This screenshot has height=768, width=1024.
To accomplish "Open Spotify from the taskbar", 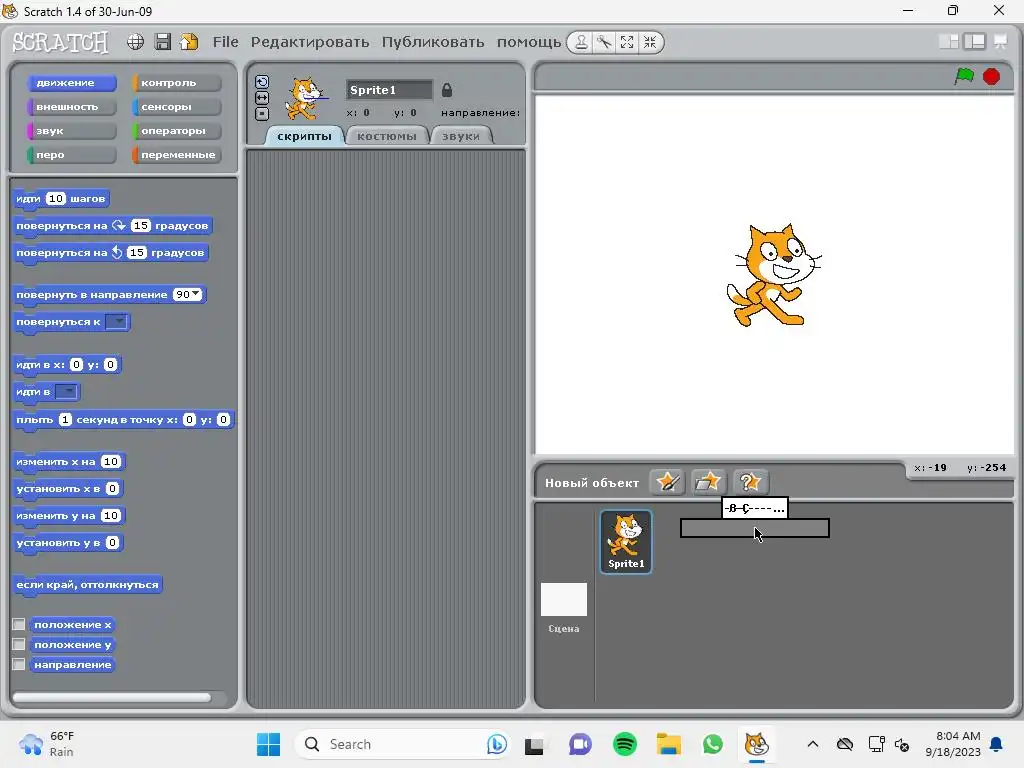I will [624, 744].
